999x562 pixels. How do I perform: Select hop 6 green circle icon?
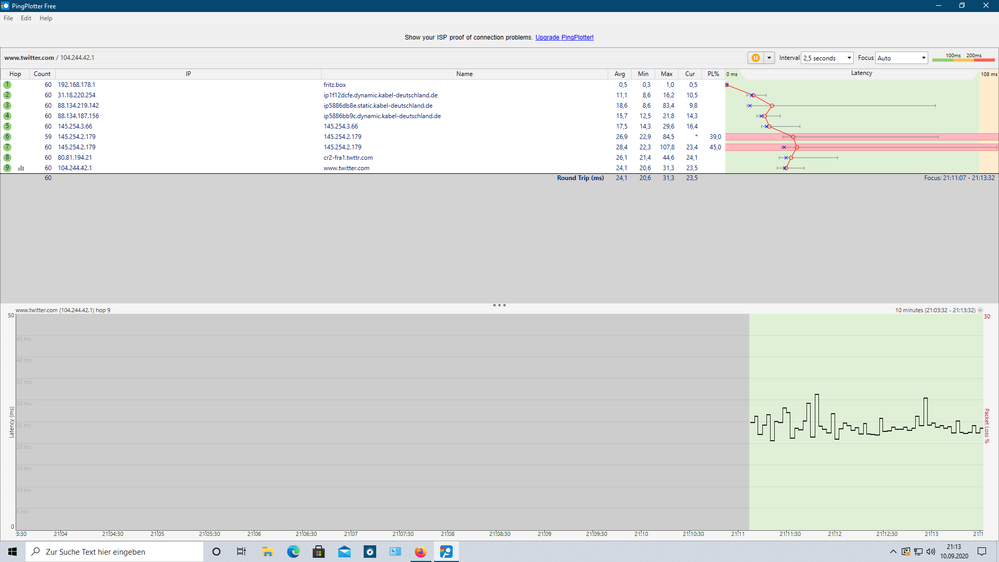click(7, 137)
